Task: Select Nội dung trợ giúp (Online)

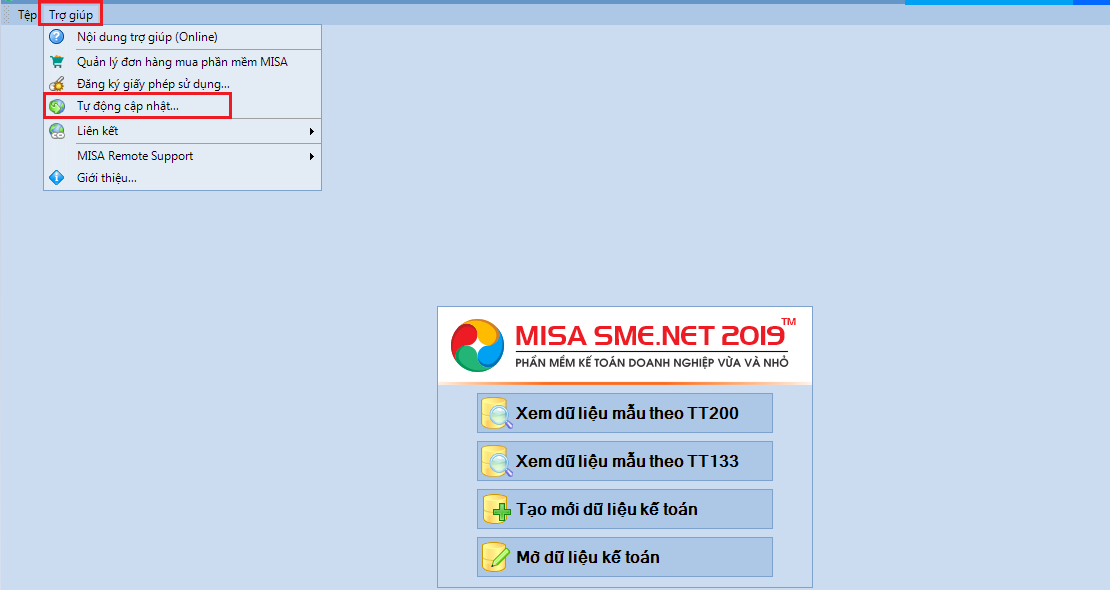Action: tap(183, 37)
